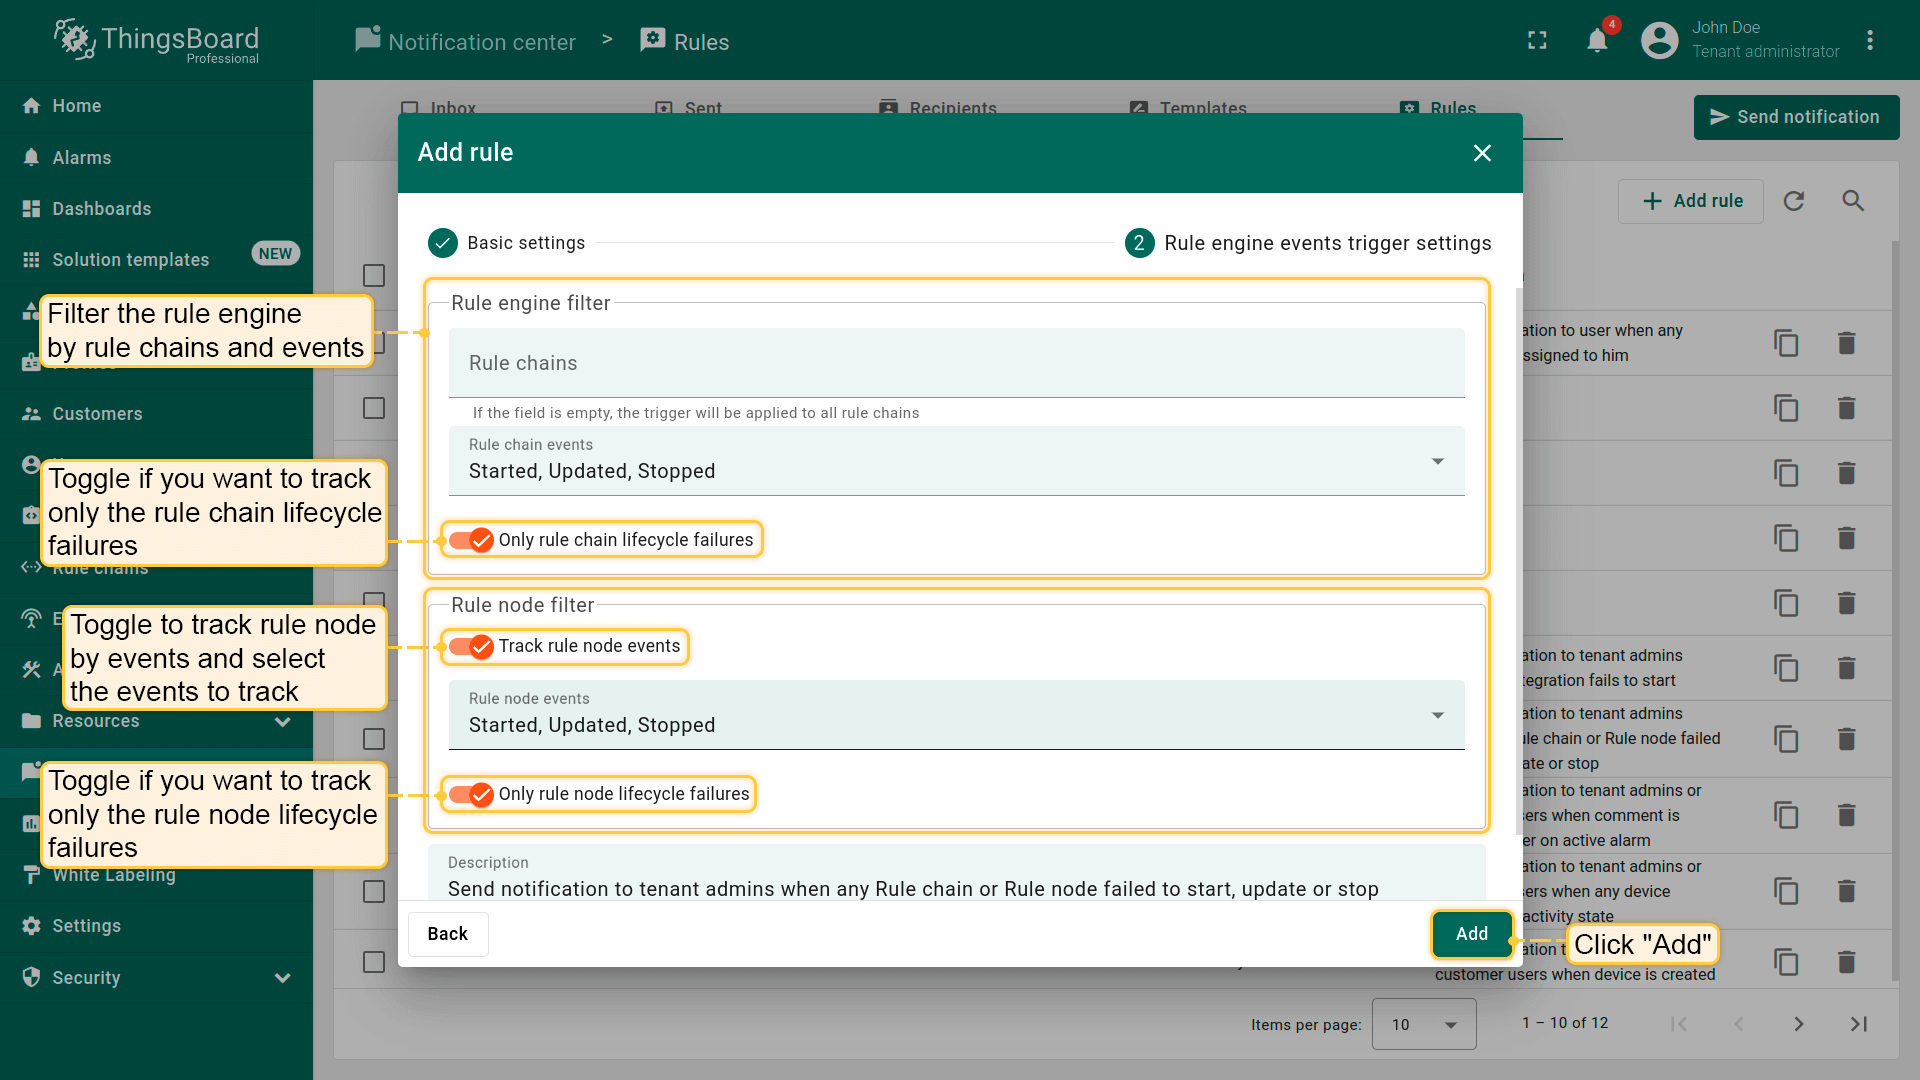Open Items per page dropdown
Viewport: 1920px width, 1080px height.
point(1423,1024)
